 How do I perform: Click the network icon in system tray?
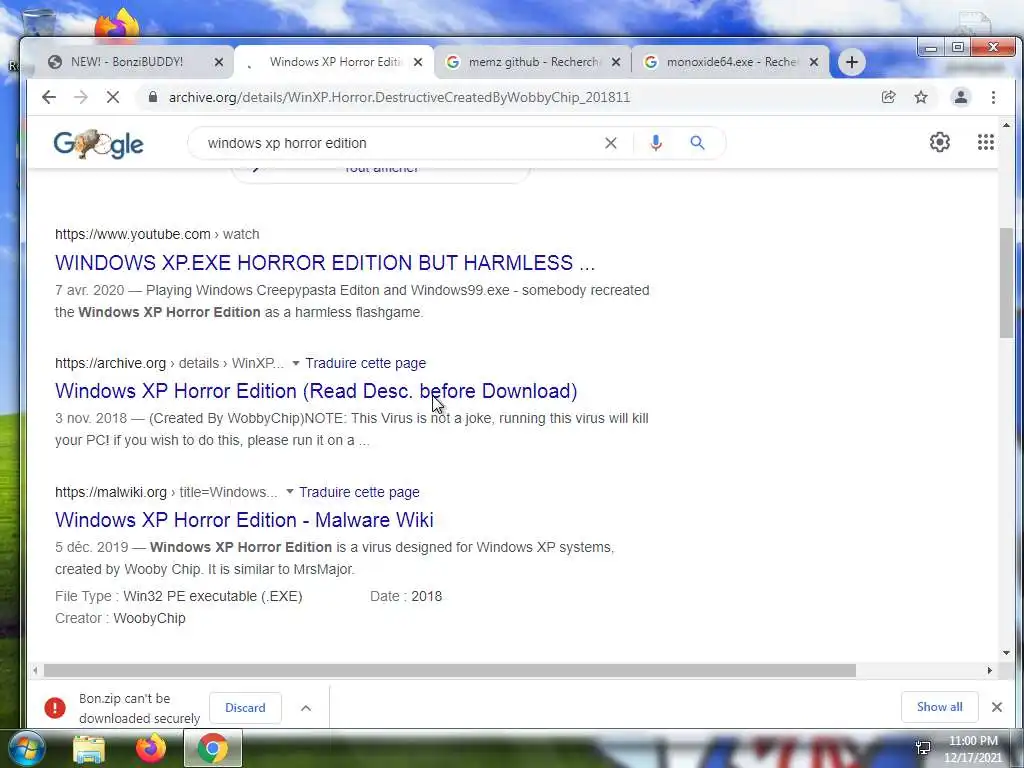tap(923, 747)
